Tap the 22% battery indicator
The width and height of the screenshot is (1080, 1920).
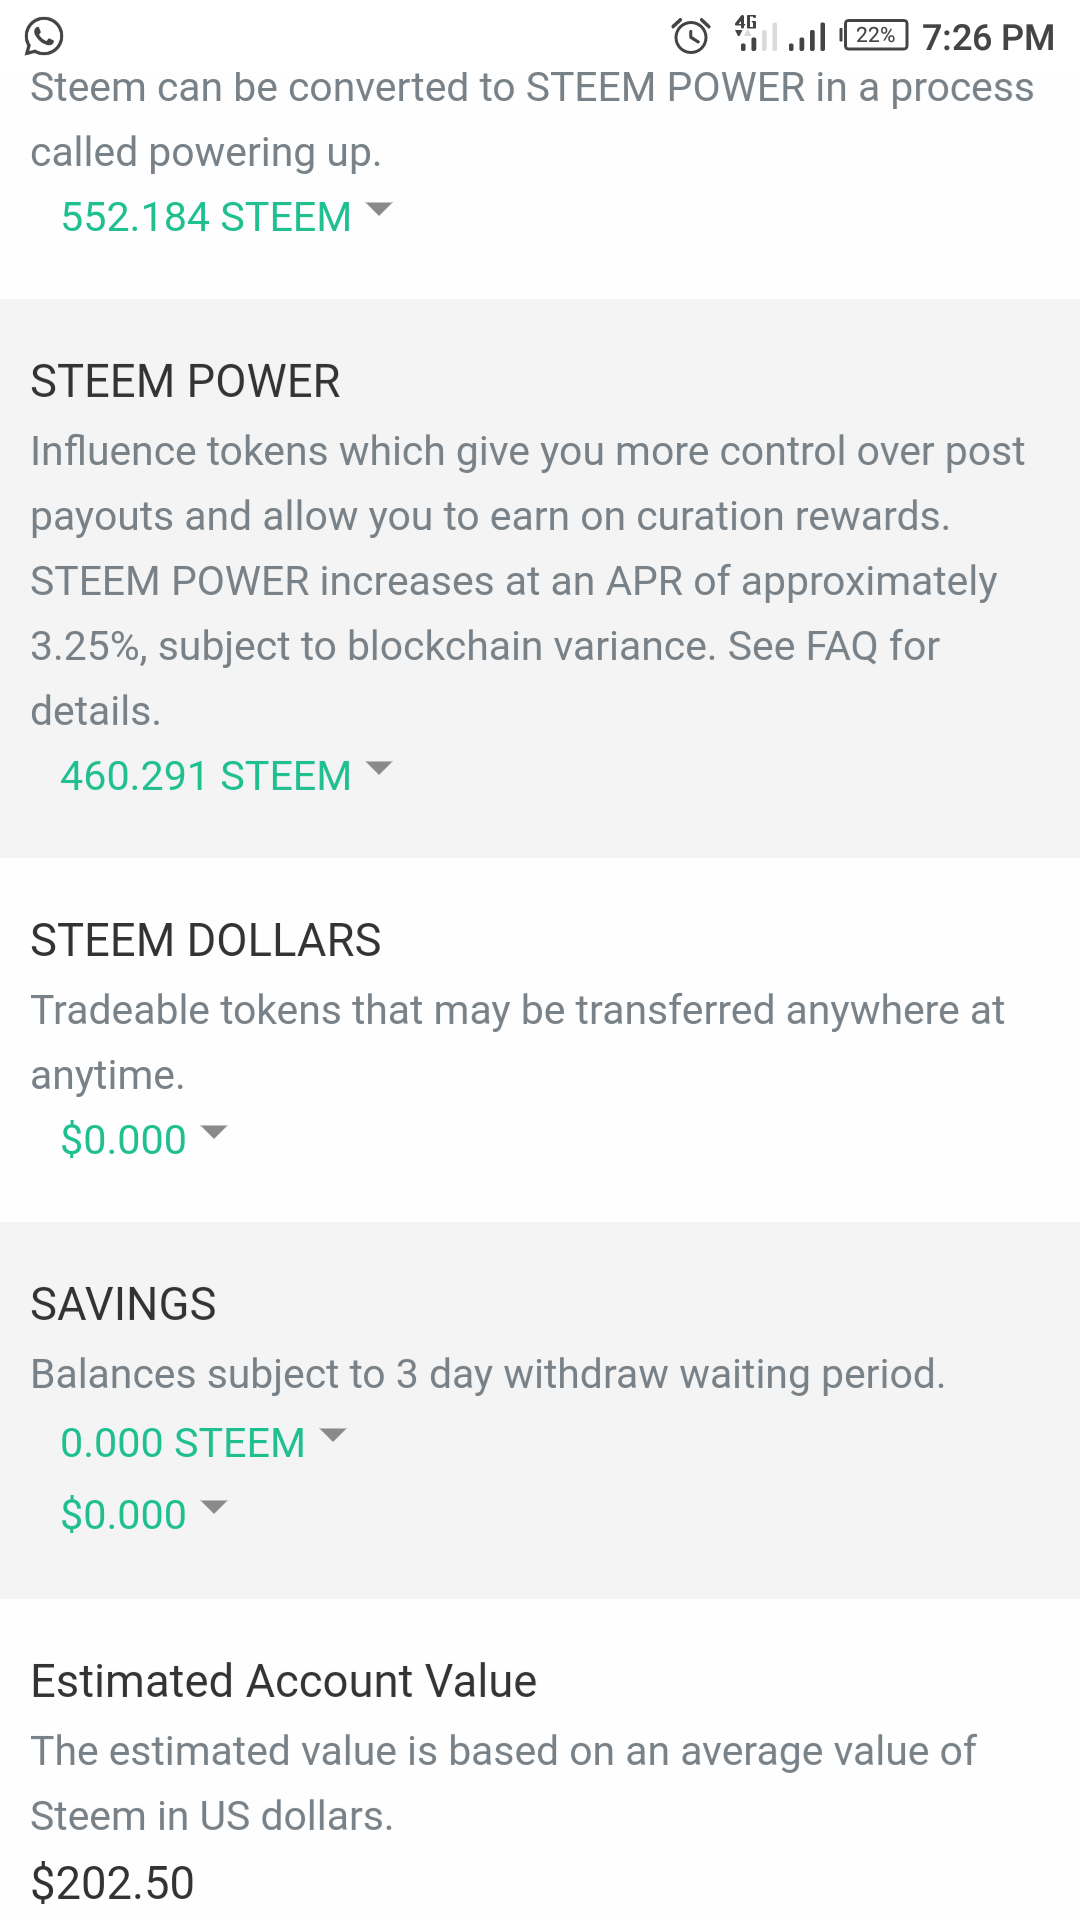(874, 36)
